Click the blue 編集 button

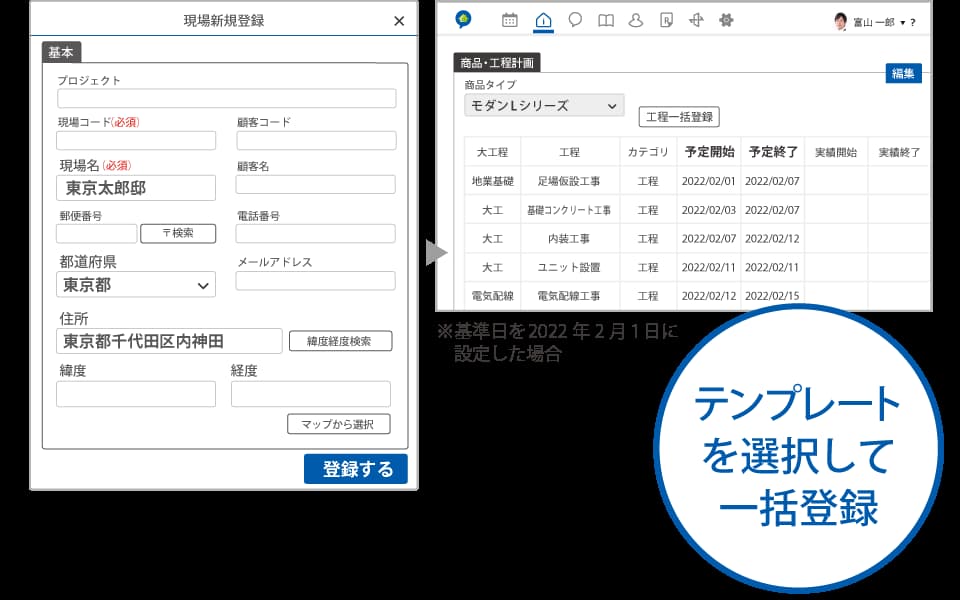coord(904,73)
